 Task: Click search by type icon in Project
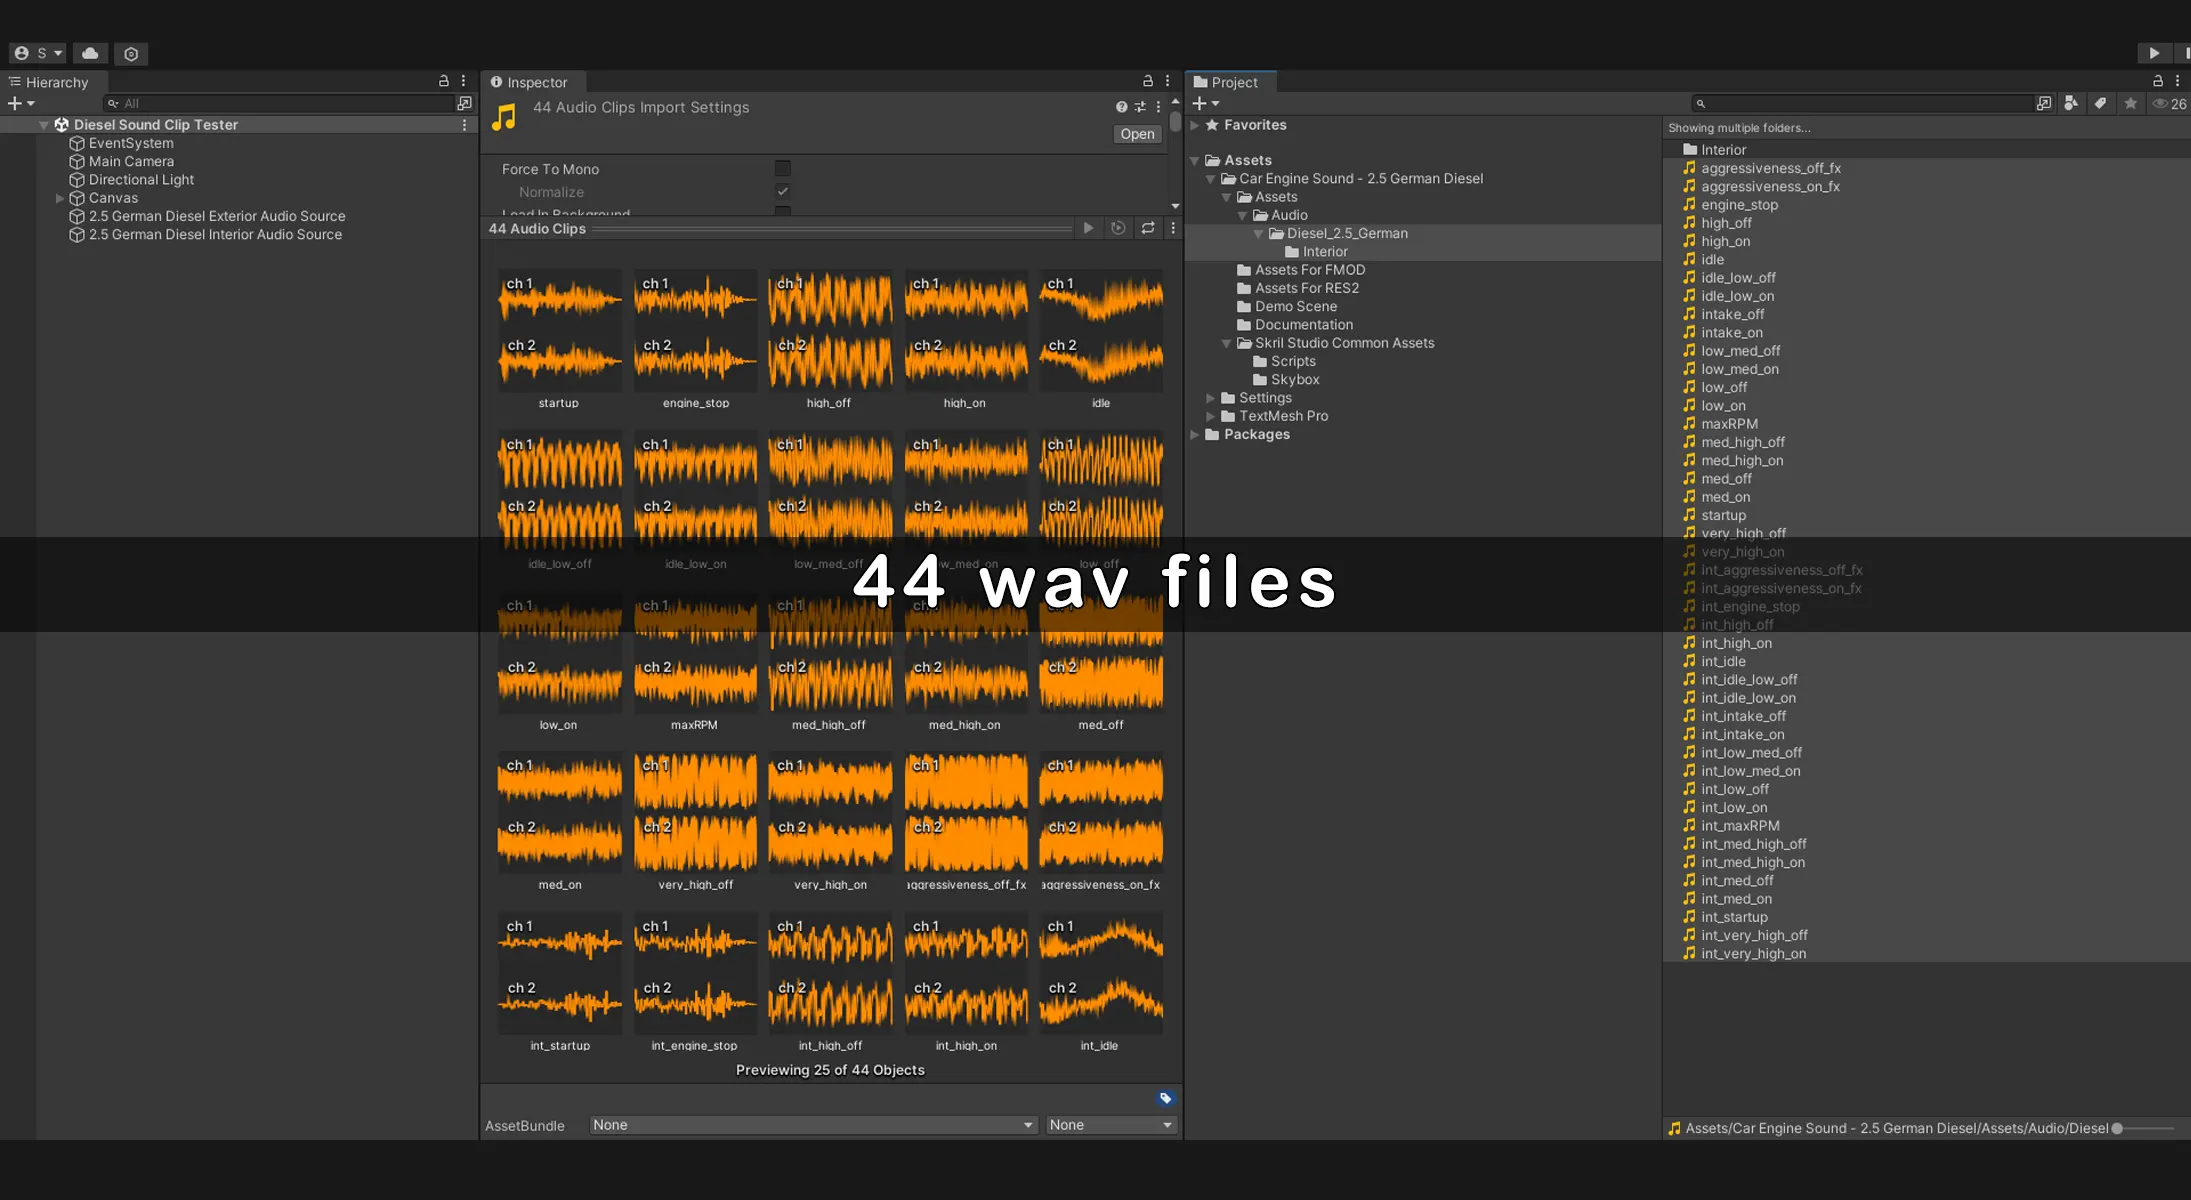(2071, 103)
